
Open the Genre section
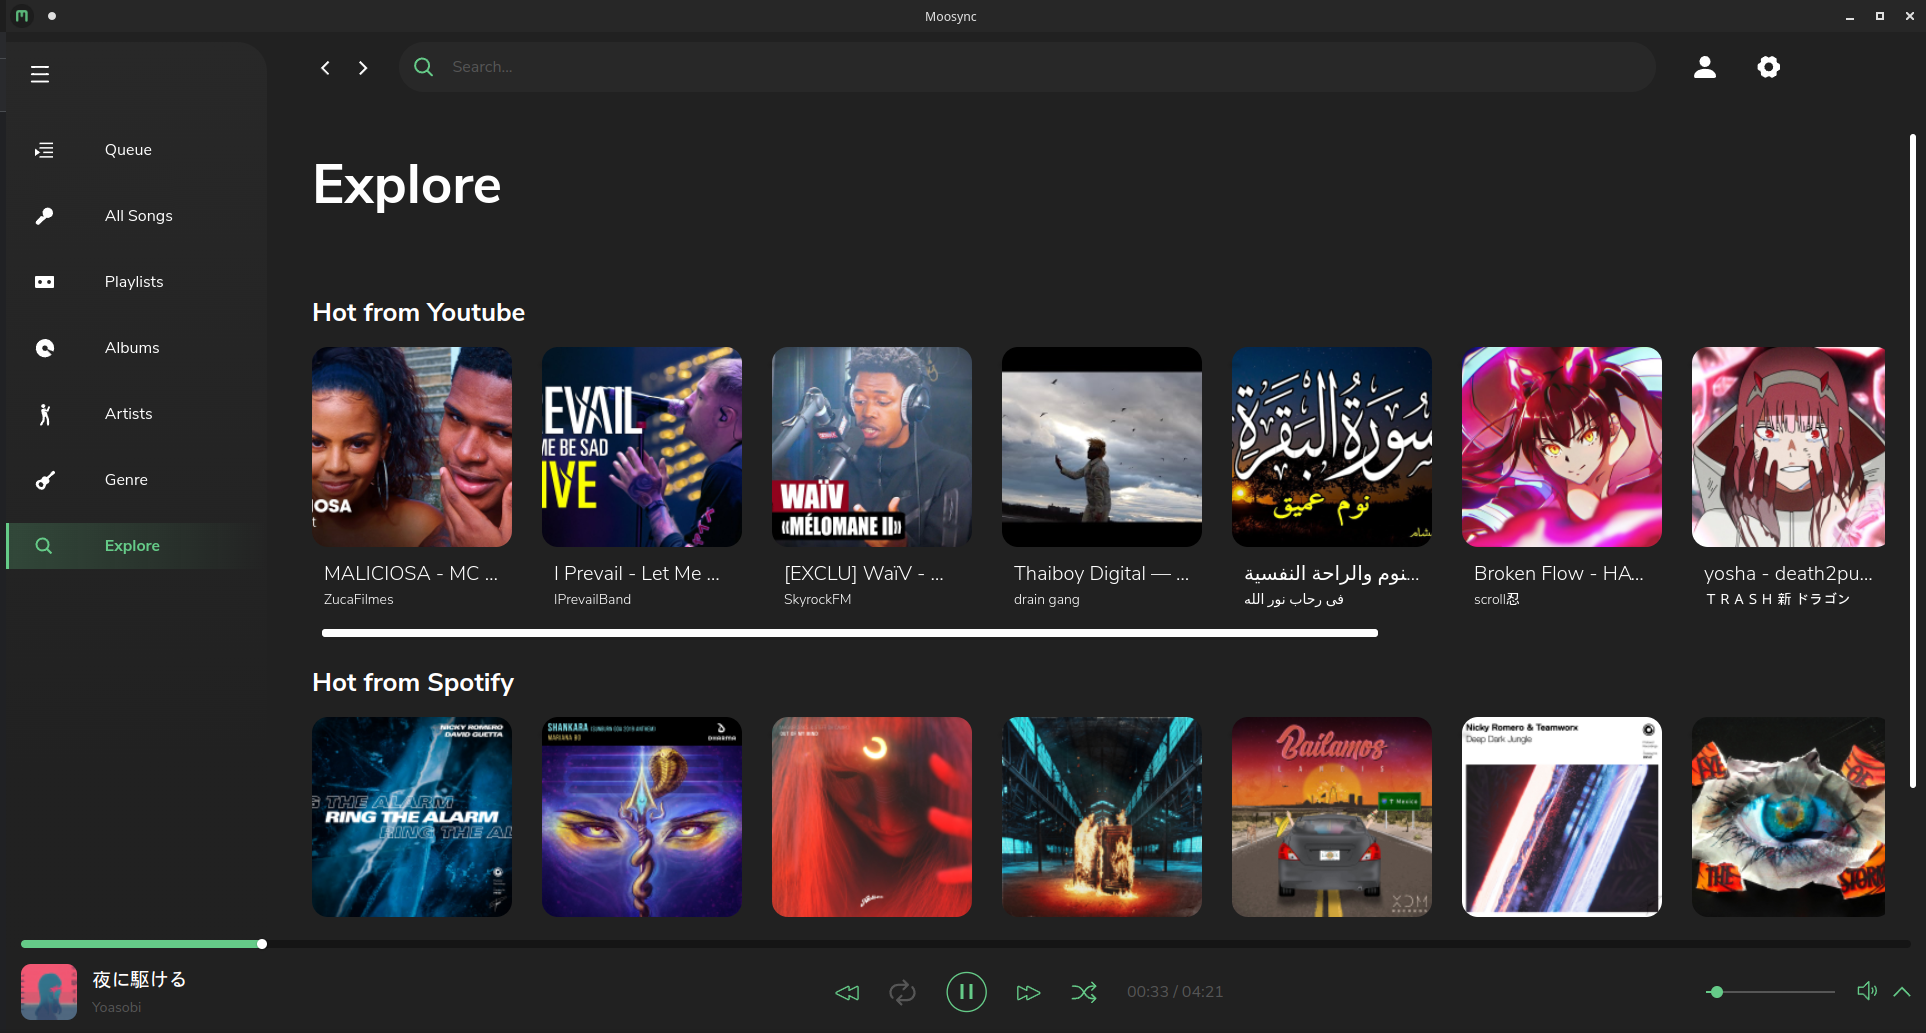click(x=136, y=480)
